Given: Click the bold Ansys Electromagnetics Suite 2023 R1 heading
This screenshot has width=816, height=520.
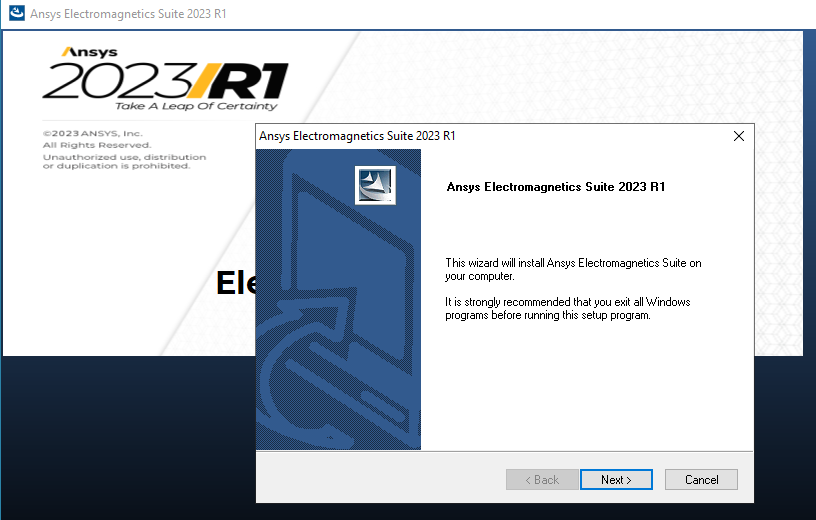Looking at the screenshot, I should 556,187.
